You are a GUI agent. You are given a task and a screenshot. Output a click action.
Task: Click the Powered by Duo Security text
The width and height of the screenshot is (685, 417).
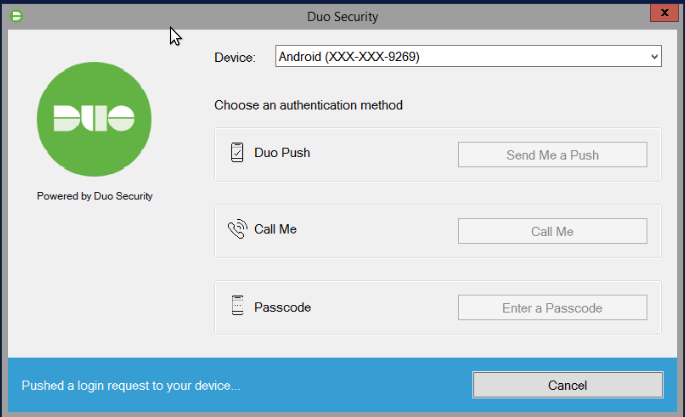(x=95, y=196)
